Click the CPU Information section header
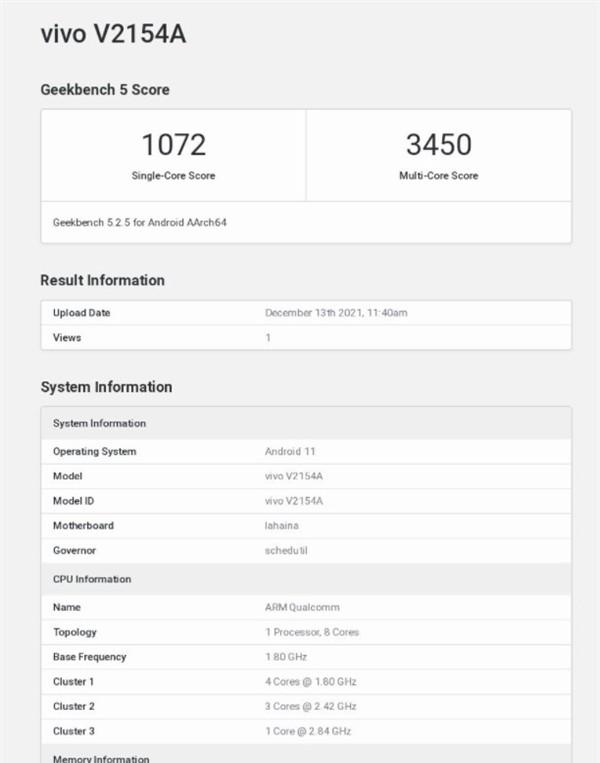This screenshot has width=600, height=763. 306,579
